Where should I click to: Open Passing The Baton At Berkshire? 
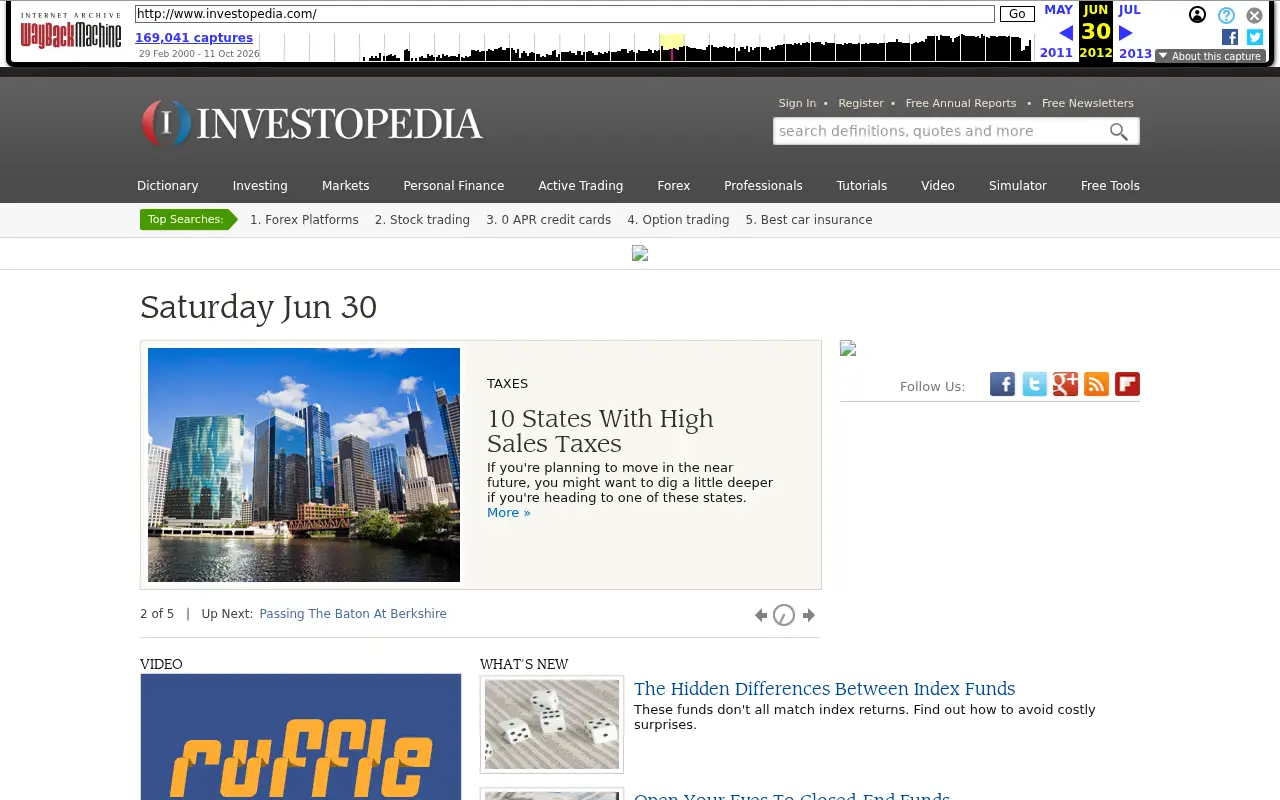[353, 614]
